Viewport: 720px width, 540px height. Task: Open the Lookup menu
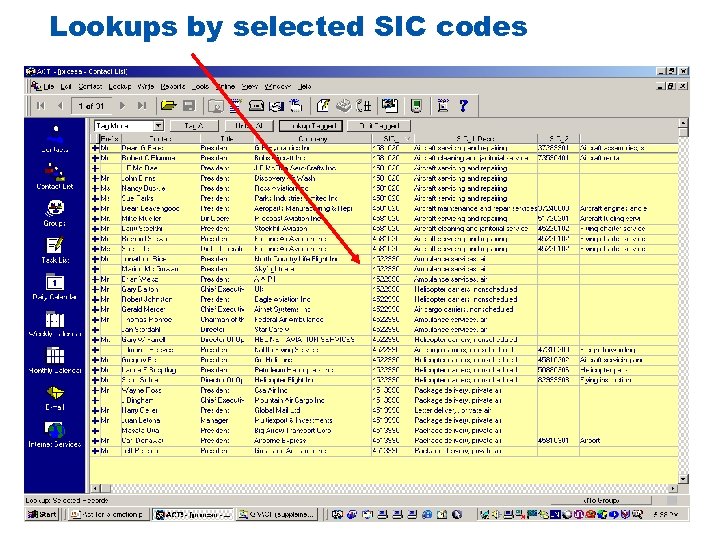120,86
